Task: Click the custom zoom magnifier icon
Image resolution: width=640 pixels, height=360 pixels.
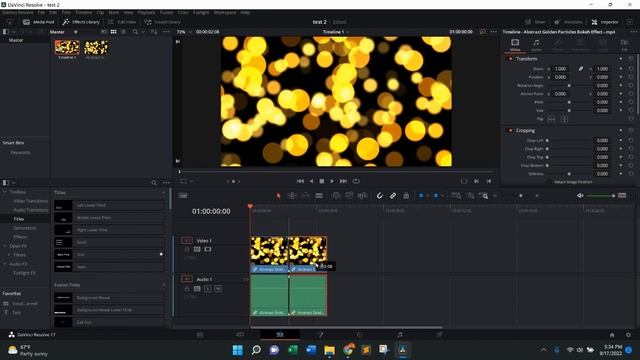Action: 484,196
